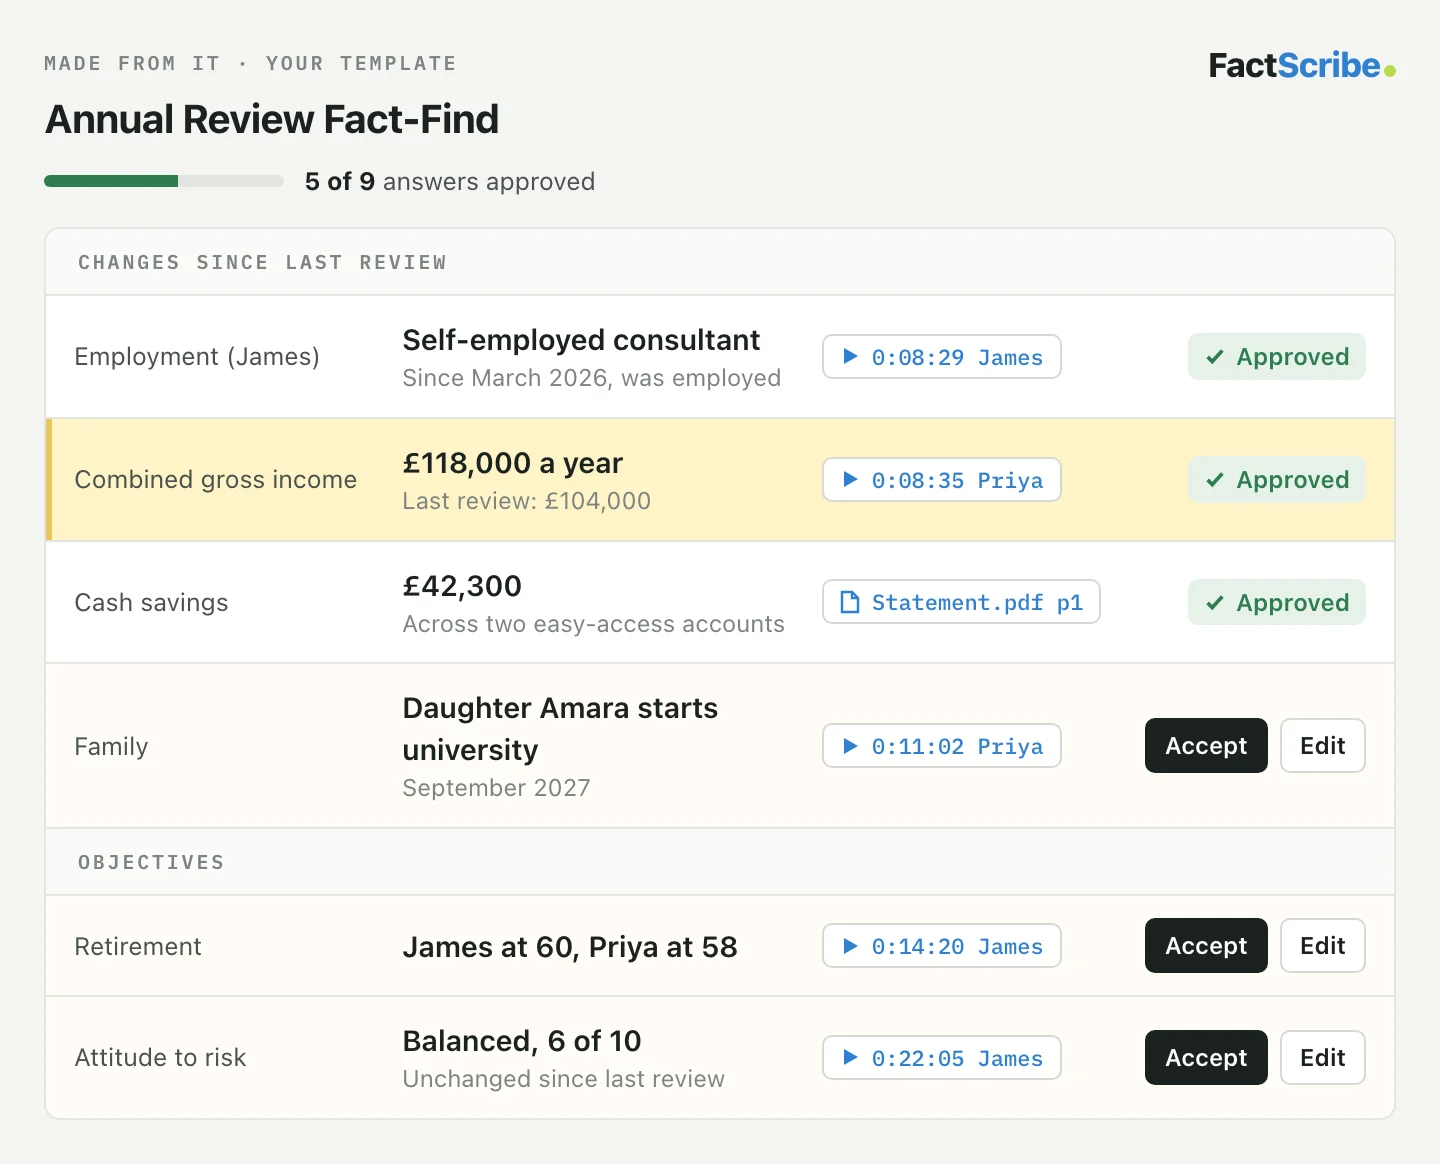Click the '5 of 9 answers approved' text

pyautogui.click(x=450, y=181)
